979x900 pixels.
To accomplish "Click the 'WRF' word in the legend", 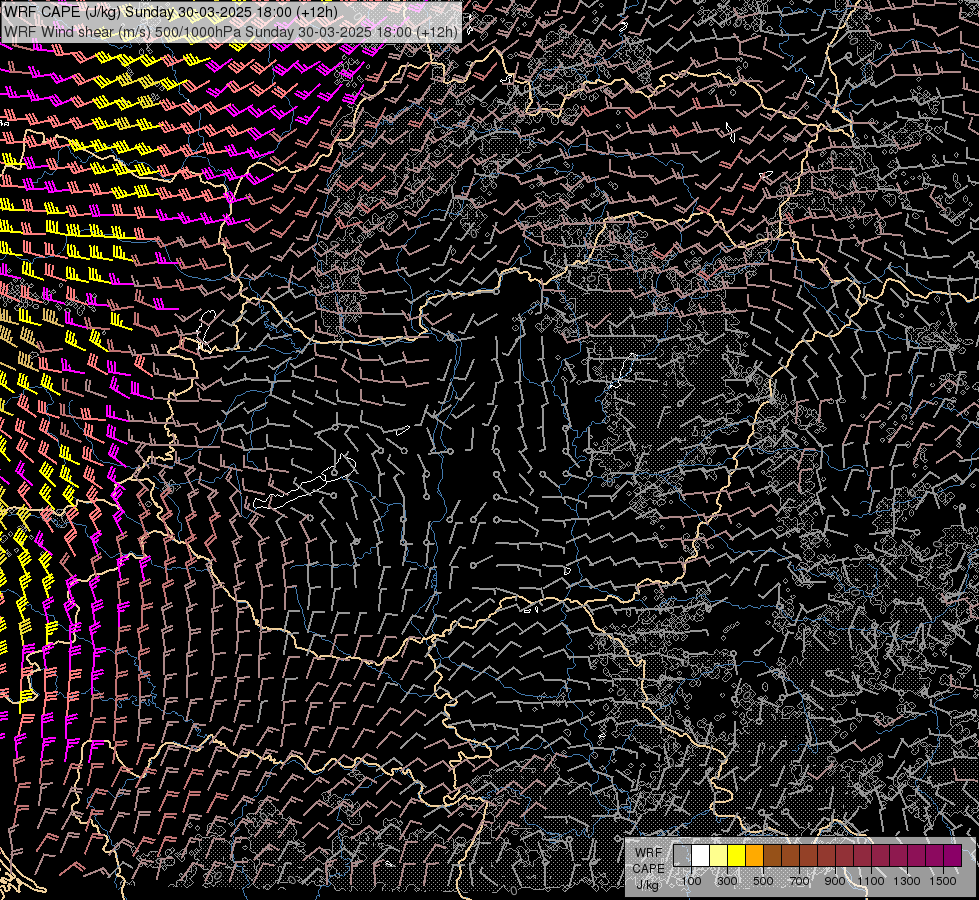I will (x=649, y=853).
